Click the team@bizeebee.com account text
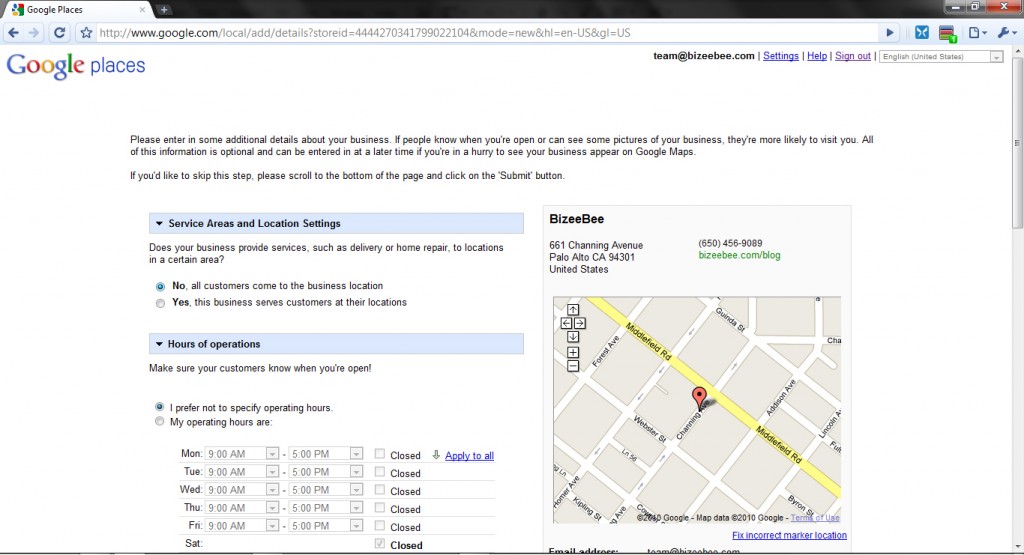 (703, 56)
